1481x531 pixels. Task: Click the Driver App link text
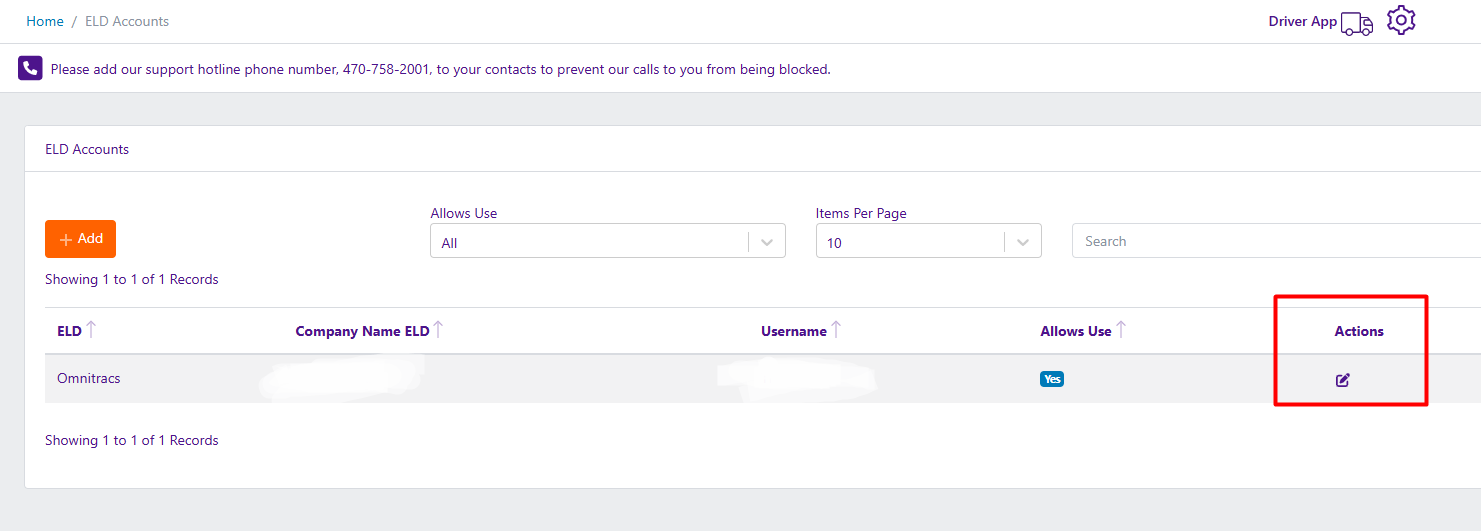(x=1302, y=21)
